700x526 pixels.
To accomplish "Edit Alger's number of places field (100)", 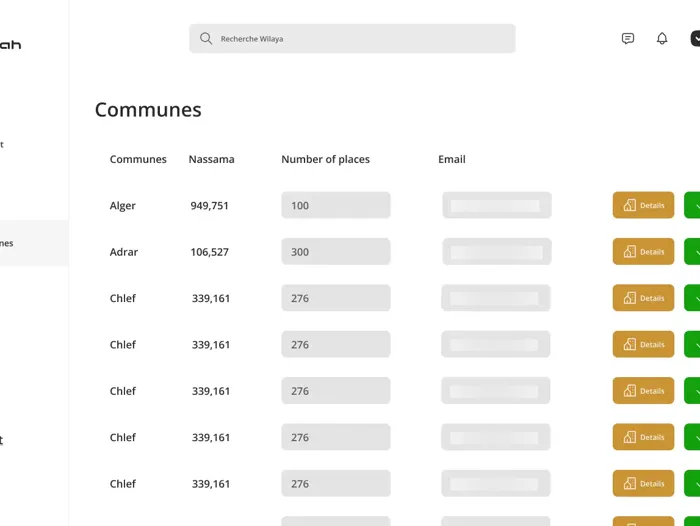I will 335,205.
